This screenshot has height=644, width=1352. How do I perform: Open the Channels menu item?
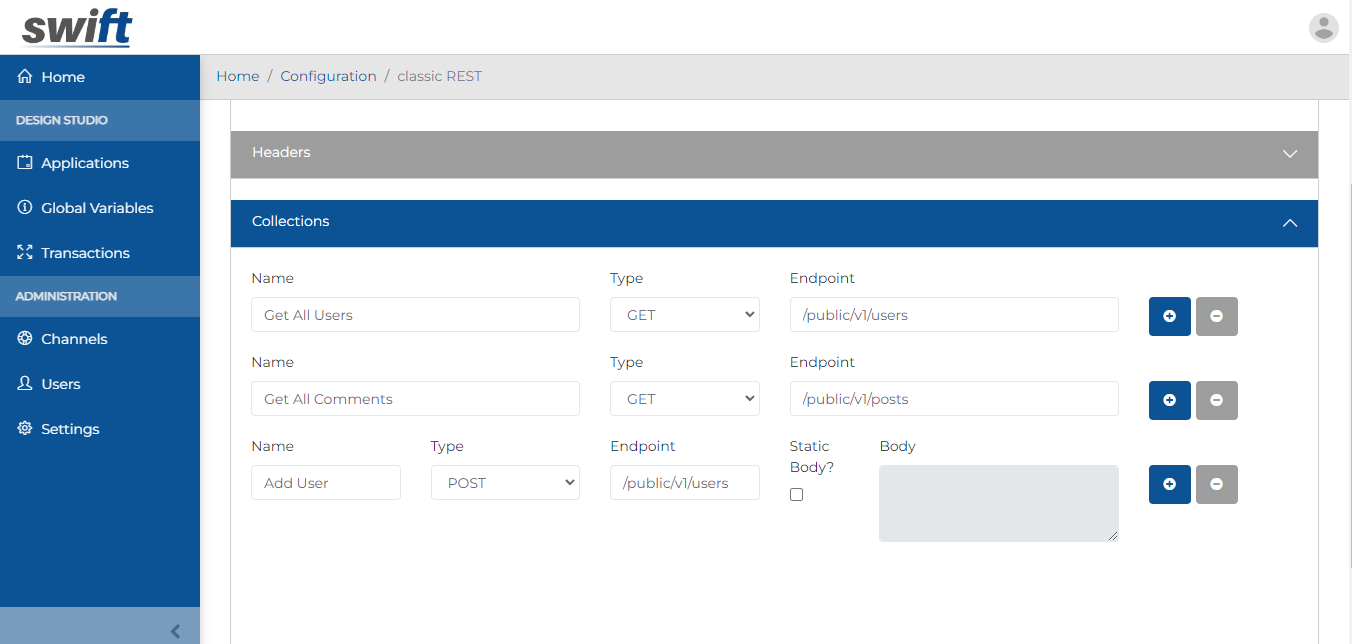point(73,339)
